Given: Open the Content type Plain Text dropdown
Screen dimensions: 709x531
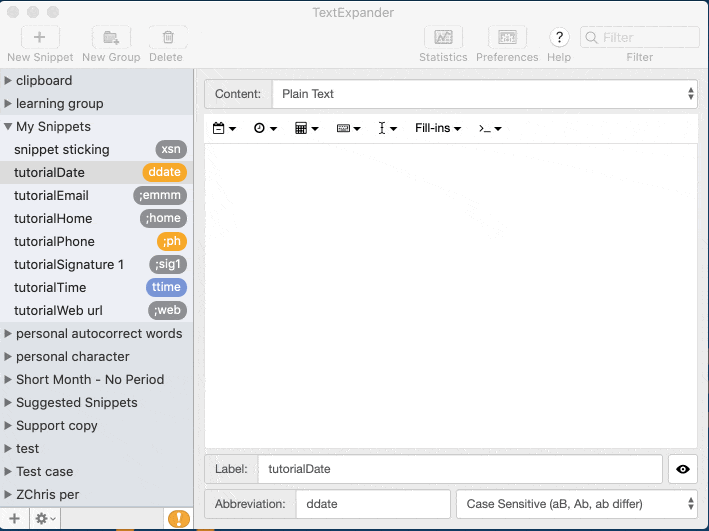Looking at the screenshot, I should click(485, 94).
